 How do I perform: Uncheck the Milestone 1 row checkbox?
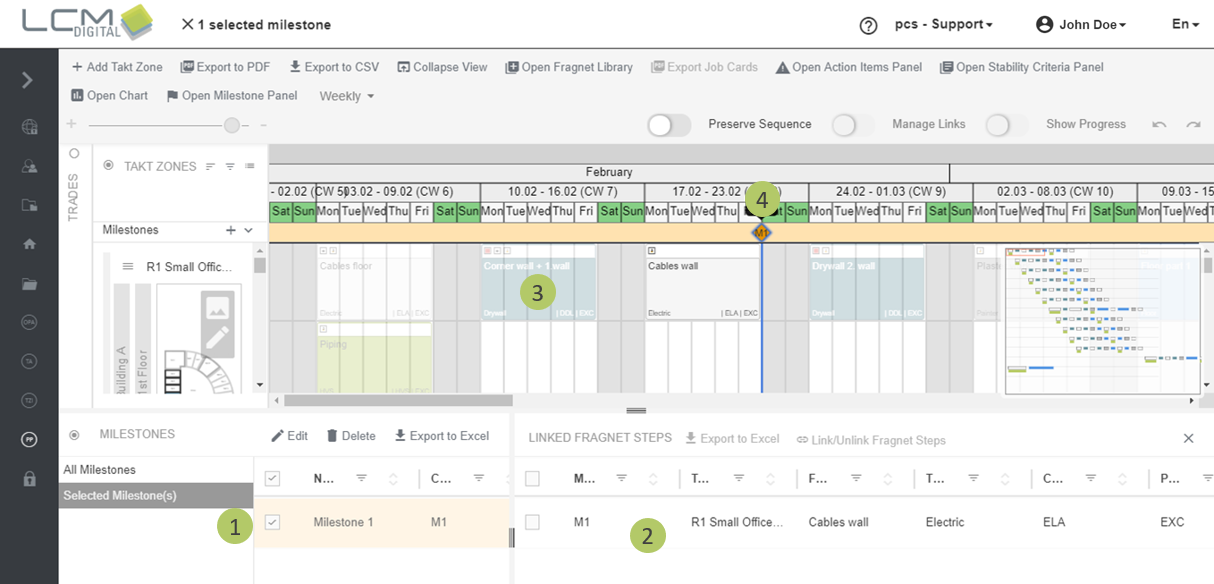(x=272, y=522)
